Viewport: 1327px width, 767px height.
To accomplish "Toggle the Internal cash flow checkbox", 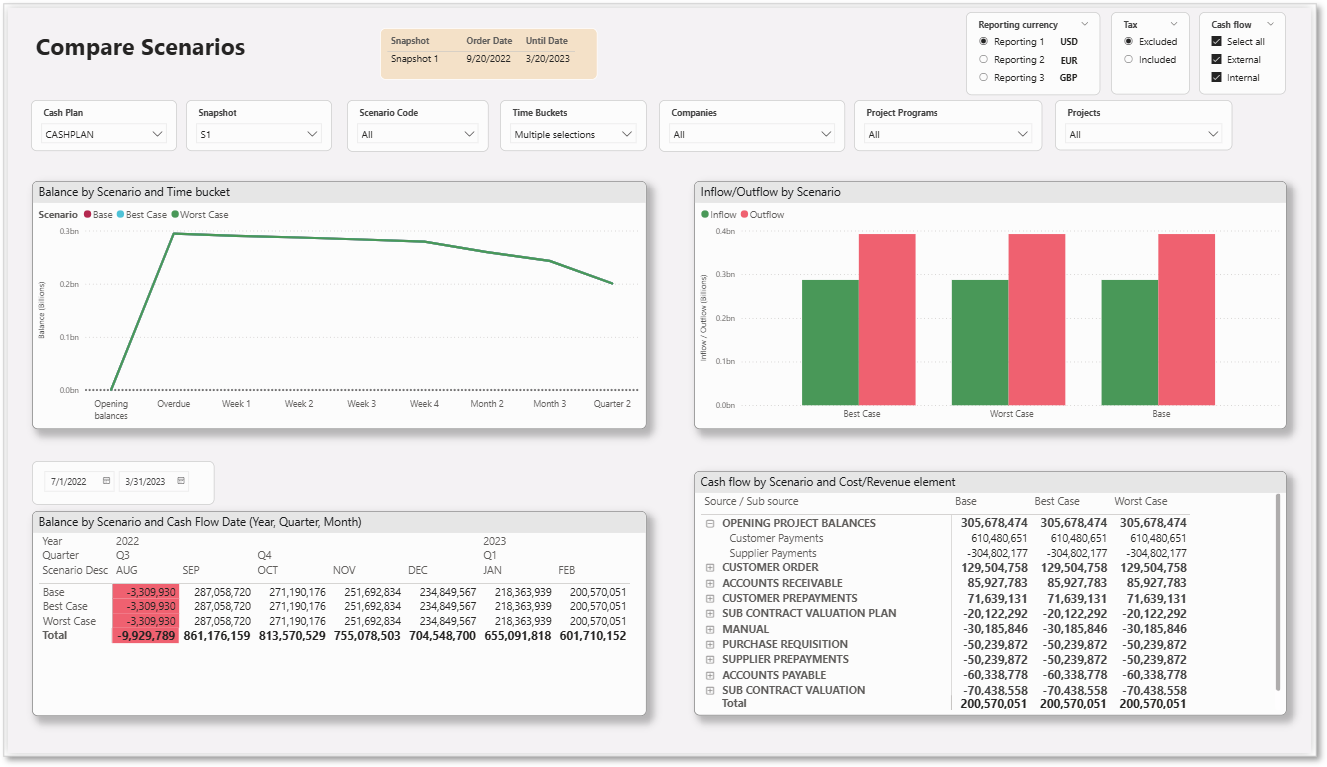I will click(1217, 77).
